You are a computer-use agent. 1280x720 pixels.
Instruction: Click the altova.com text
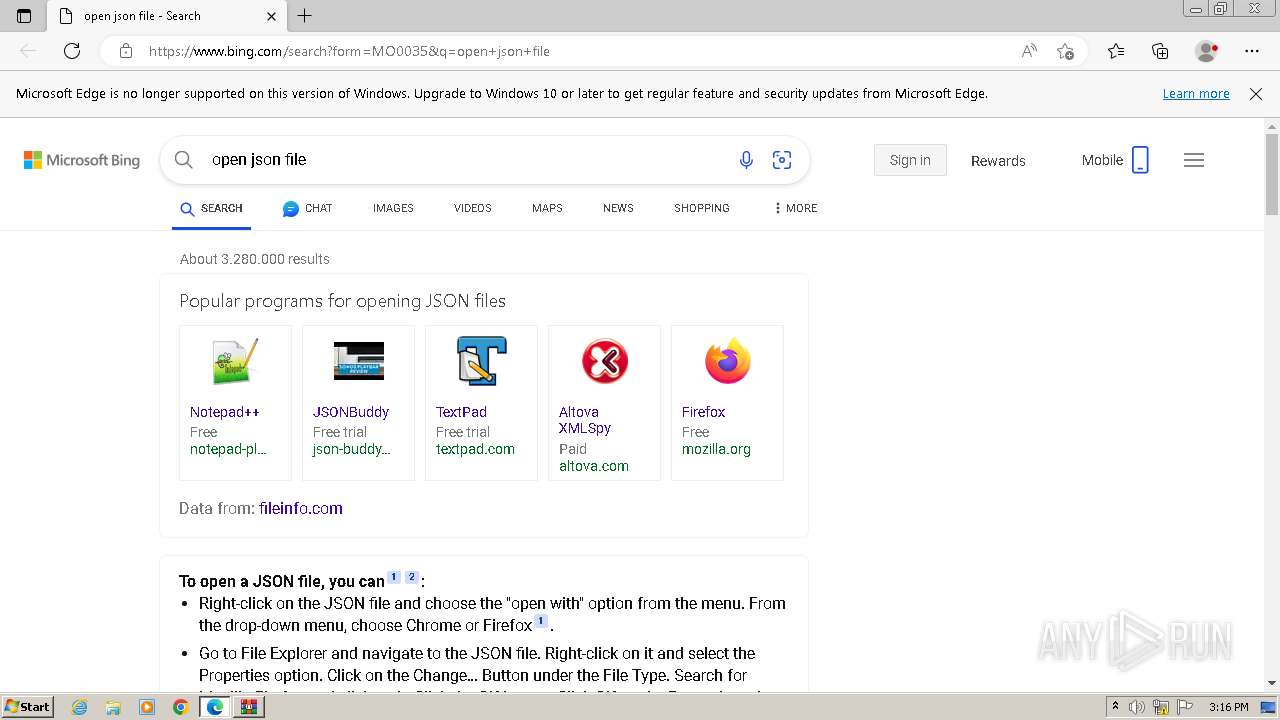594,466
